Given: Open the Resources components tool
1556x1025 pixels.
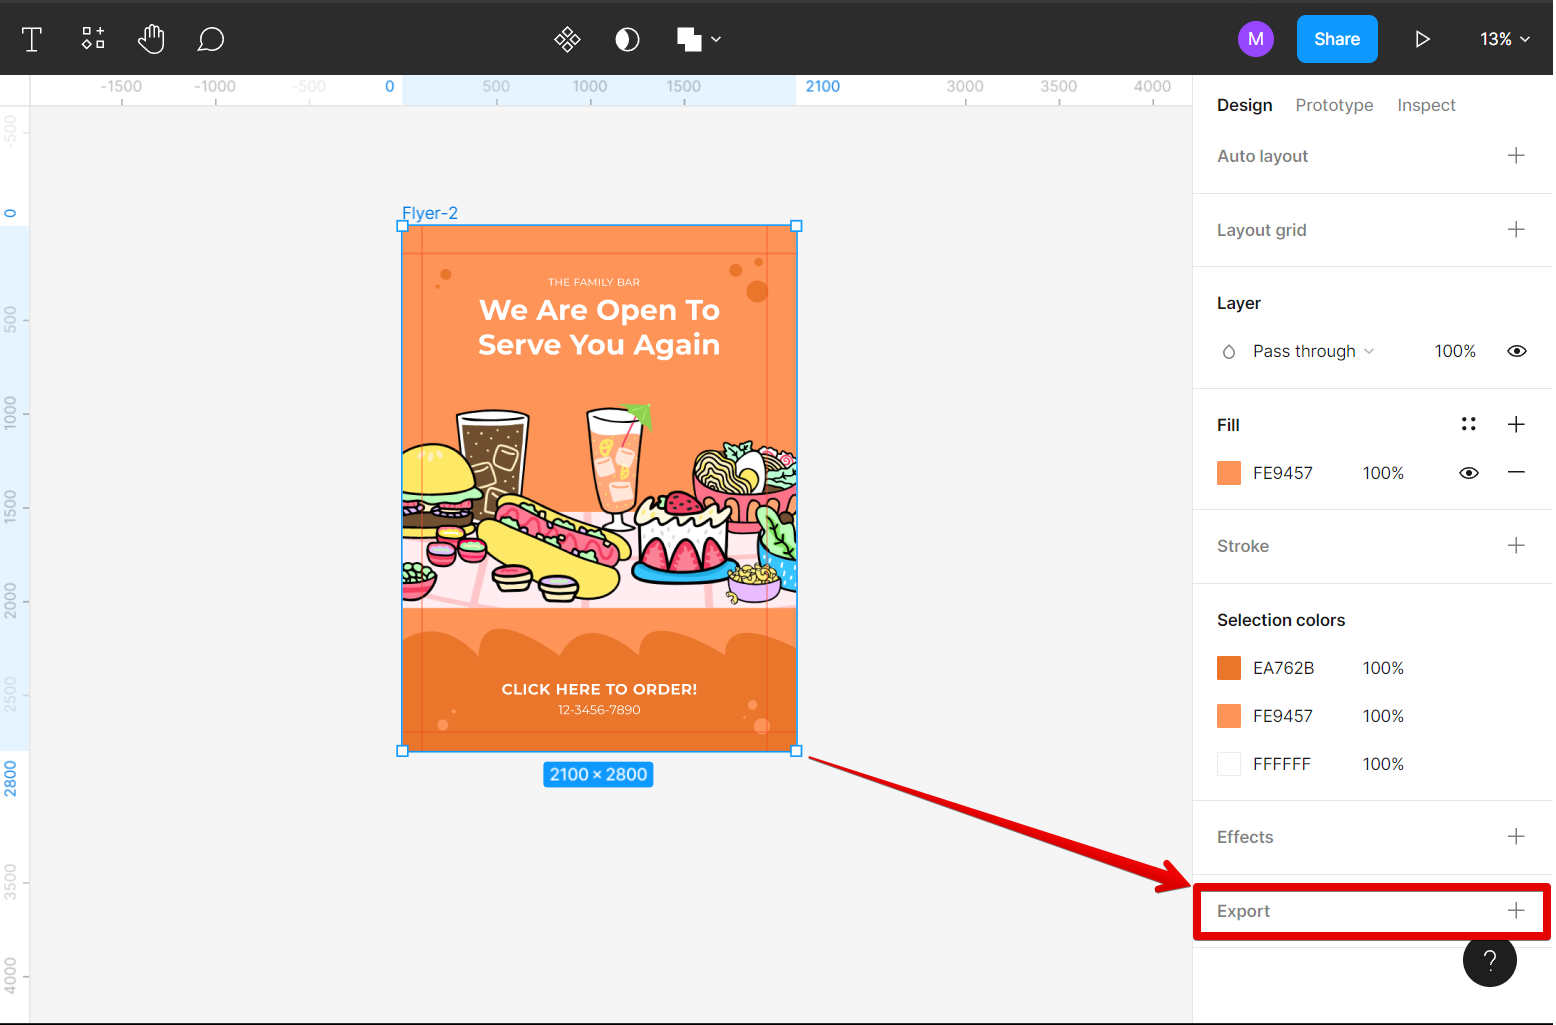Looking at the screenshot, I should pos(93,39).
